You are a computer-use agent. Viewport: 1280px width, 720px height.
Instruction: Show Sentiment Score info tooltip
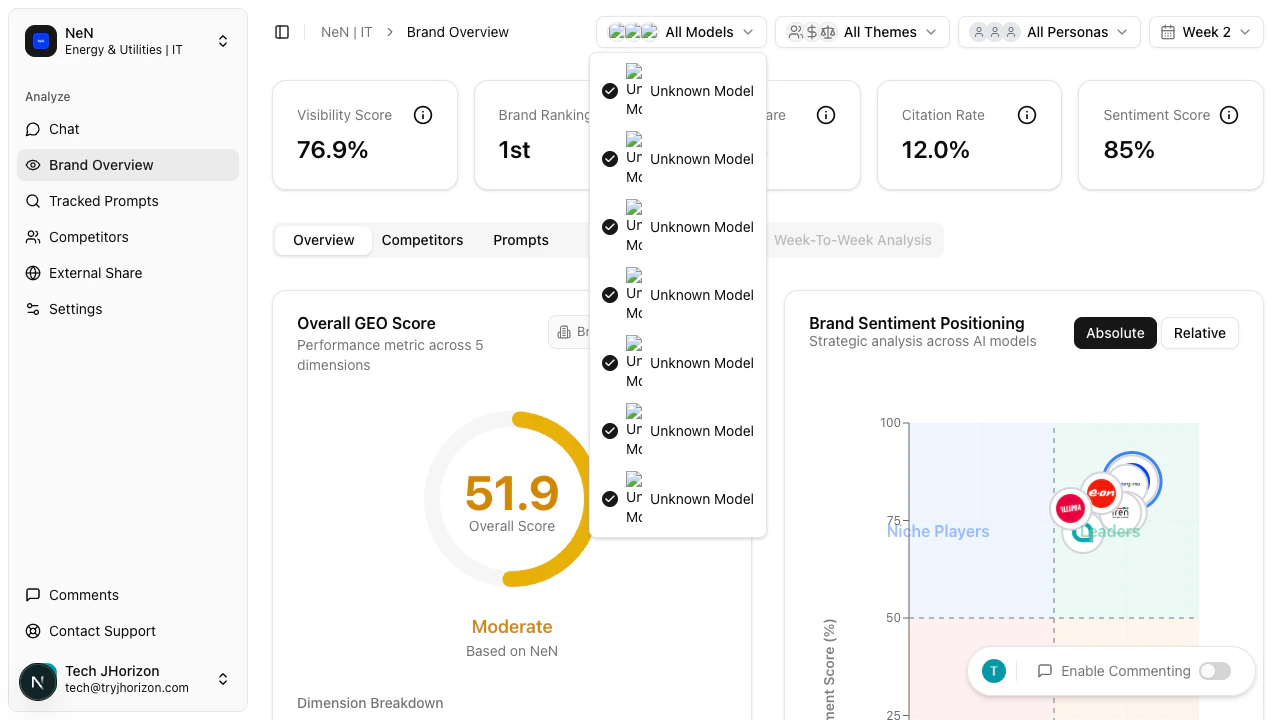[x=1229, y=115]
